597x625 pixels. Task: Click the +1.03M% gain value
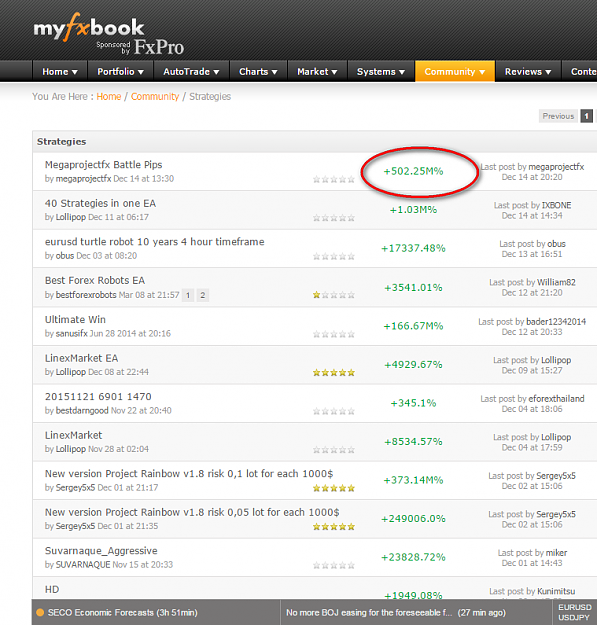pyautogui.click(x=413, y=210)
